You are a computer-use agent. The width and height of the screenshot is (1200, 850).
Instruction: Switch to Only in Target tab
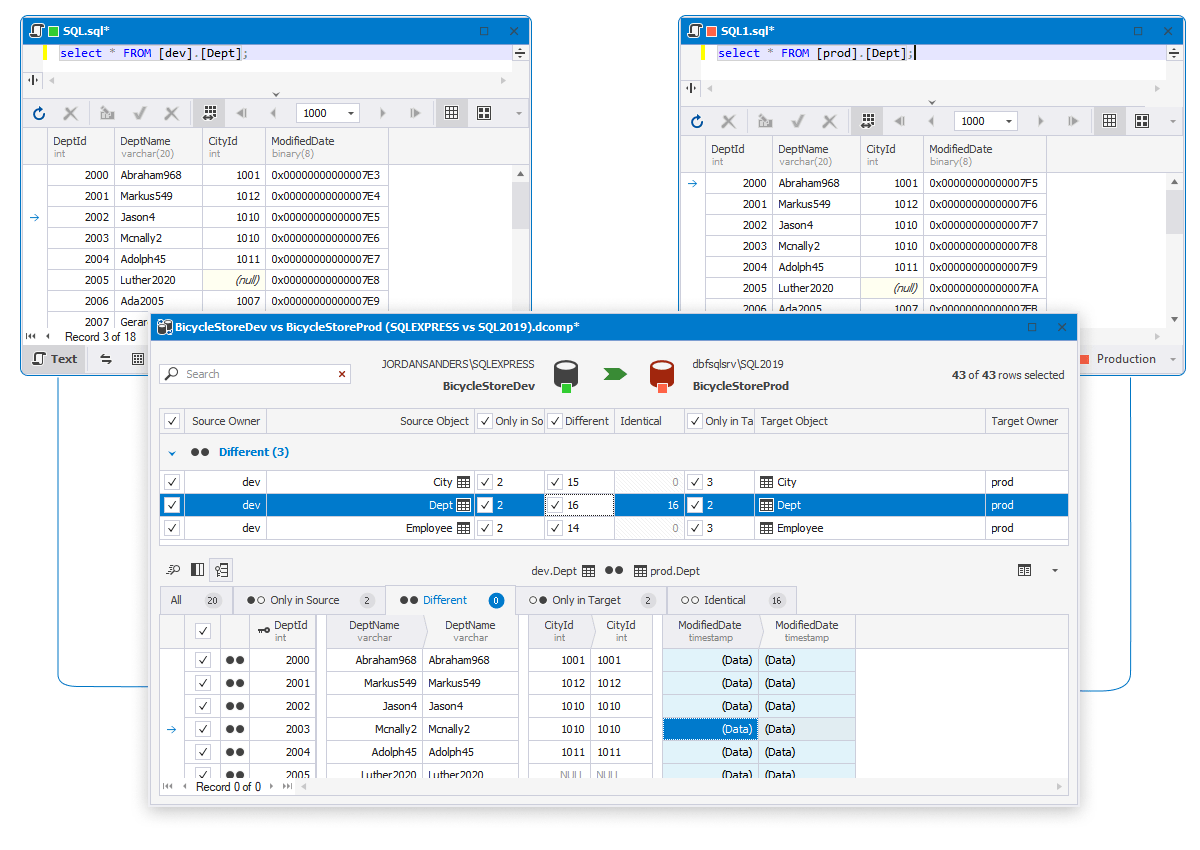[x=591, y=601]
